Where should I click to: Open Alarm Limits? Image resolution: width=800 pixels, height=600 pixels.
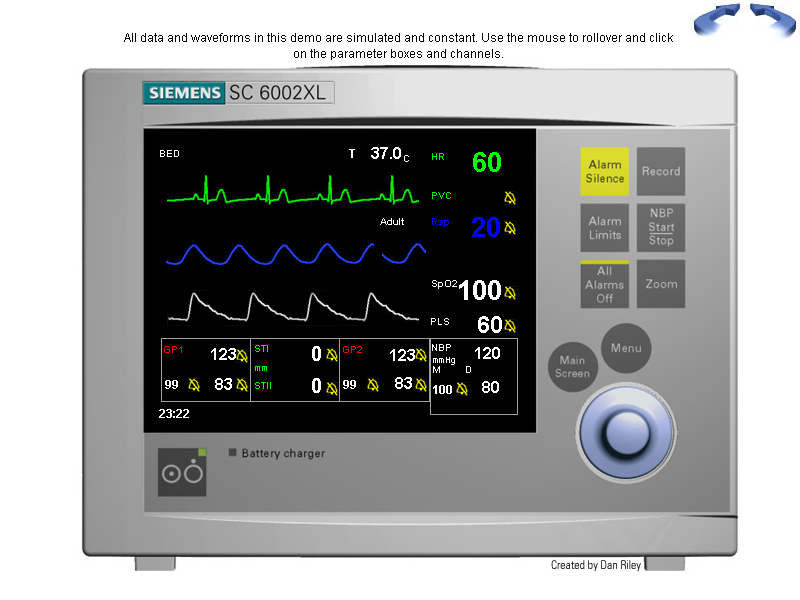tap(605, 228)
